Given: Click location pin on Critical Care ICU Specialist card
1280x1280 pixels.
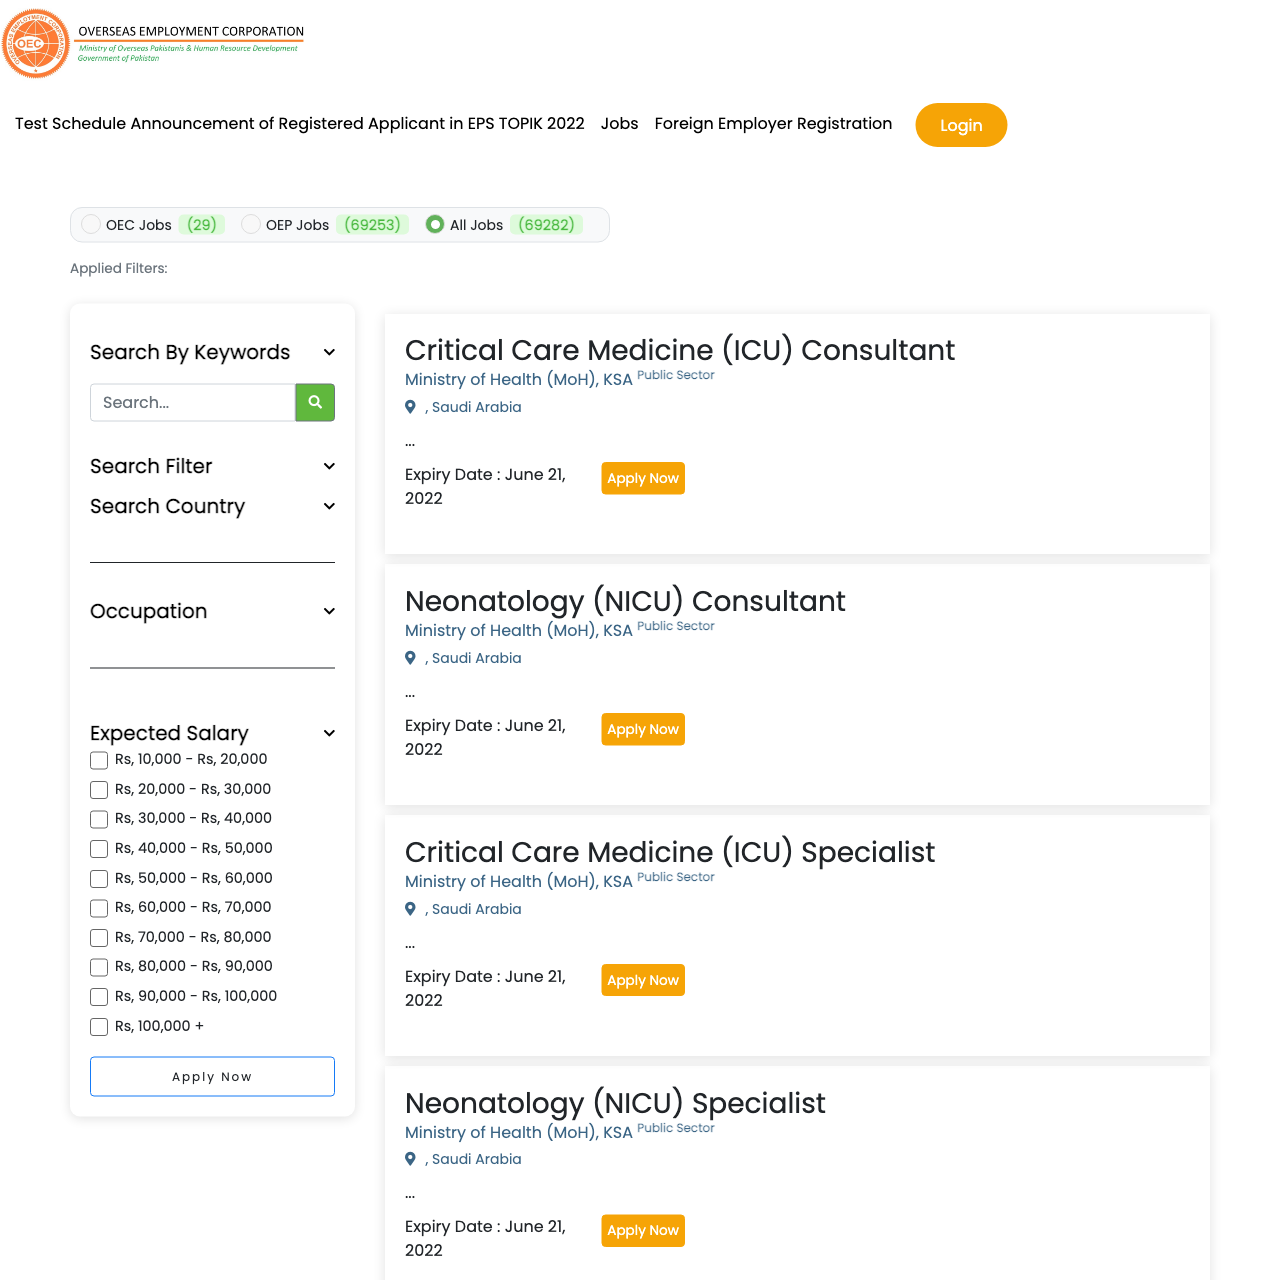Looking at the screenshot, I should click(410, 909).
